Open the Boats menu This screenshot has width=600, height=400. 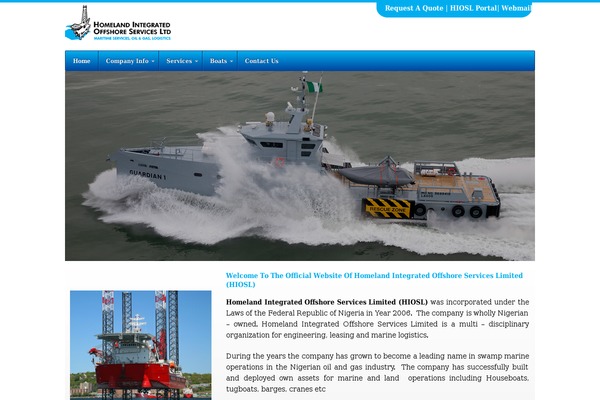tap(220, 61)
